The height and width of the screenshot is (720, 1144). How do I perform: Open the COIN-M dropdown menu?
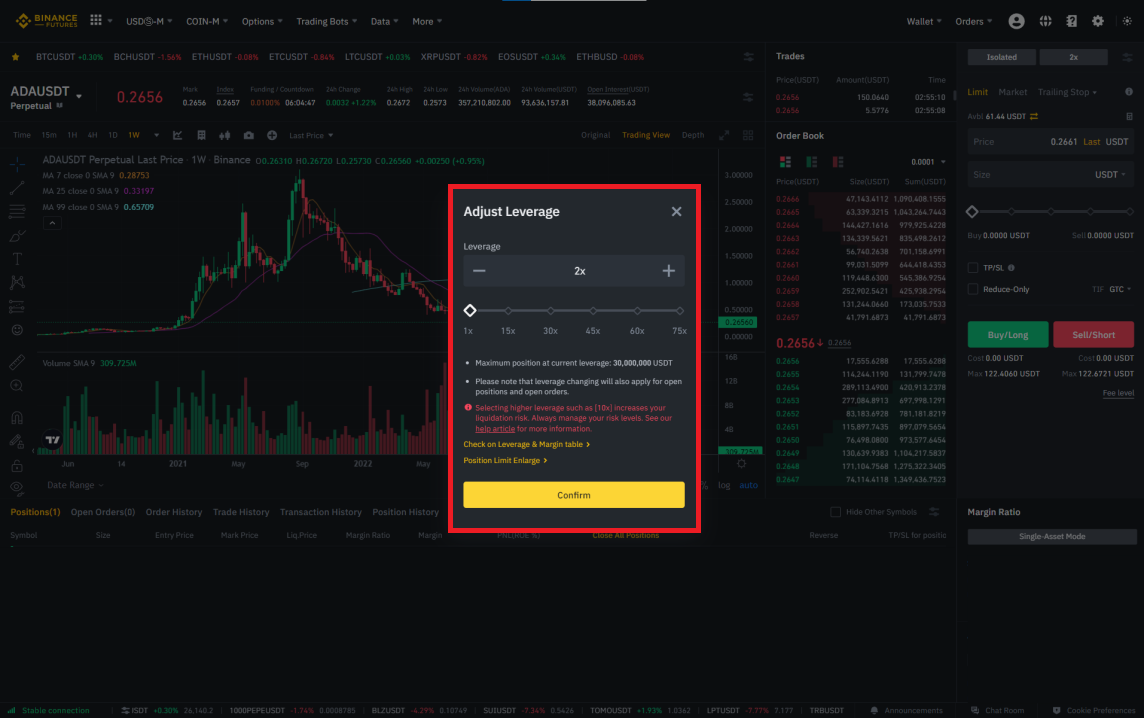206,21
